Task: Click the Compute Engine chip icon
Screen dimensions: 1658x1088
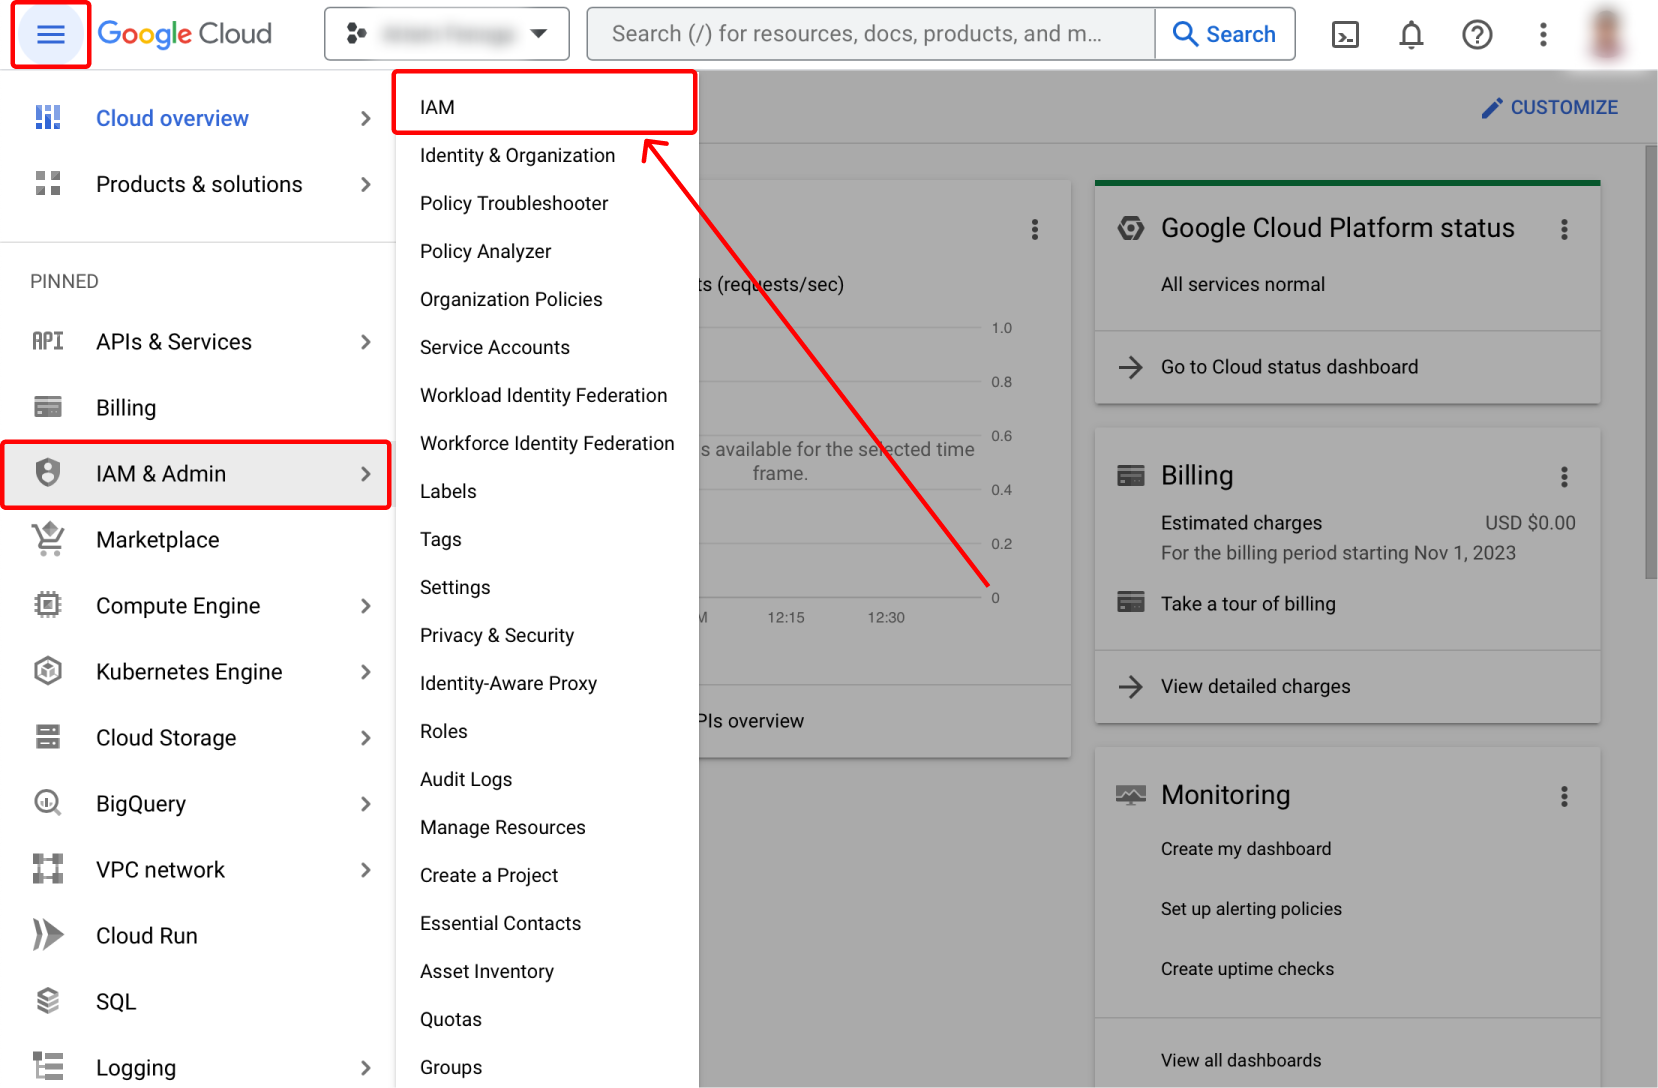Action: pos(48,606)
